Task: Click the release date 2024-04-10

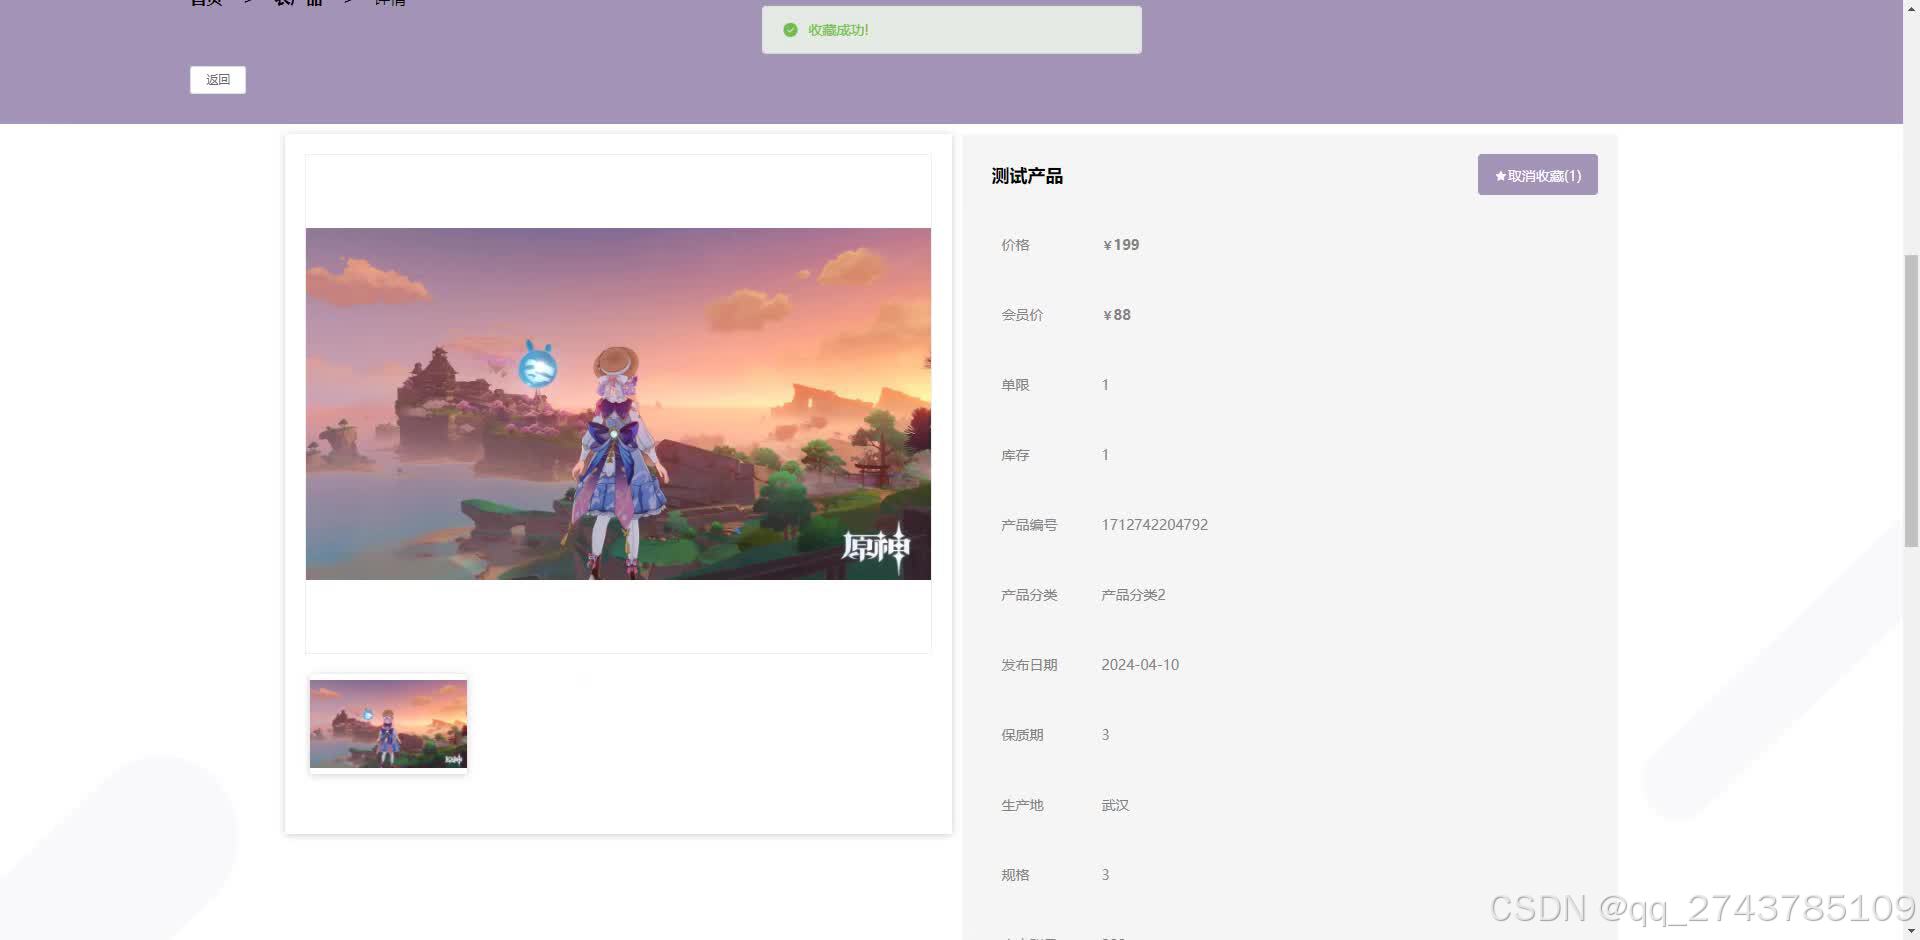Action: click(x=1140, y=665)
